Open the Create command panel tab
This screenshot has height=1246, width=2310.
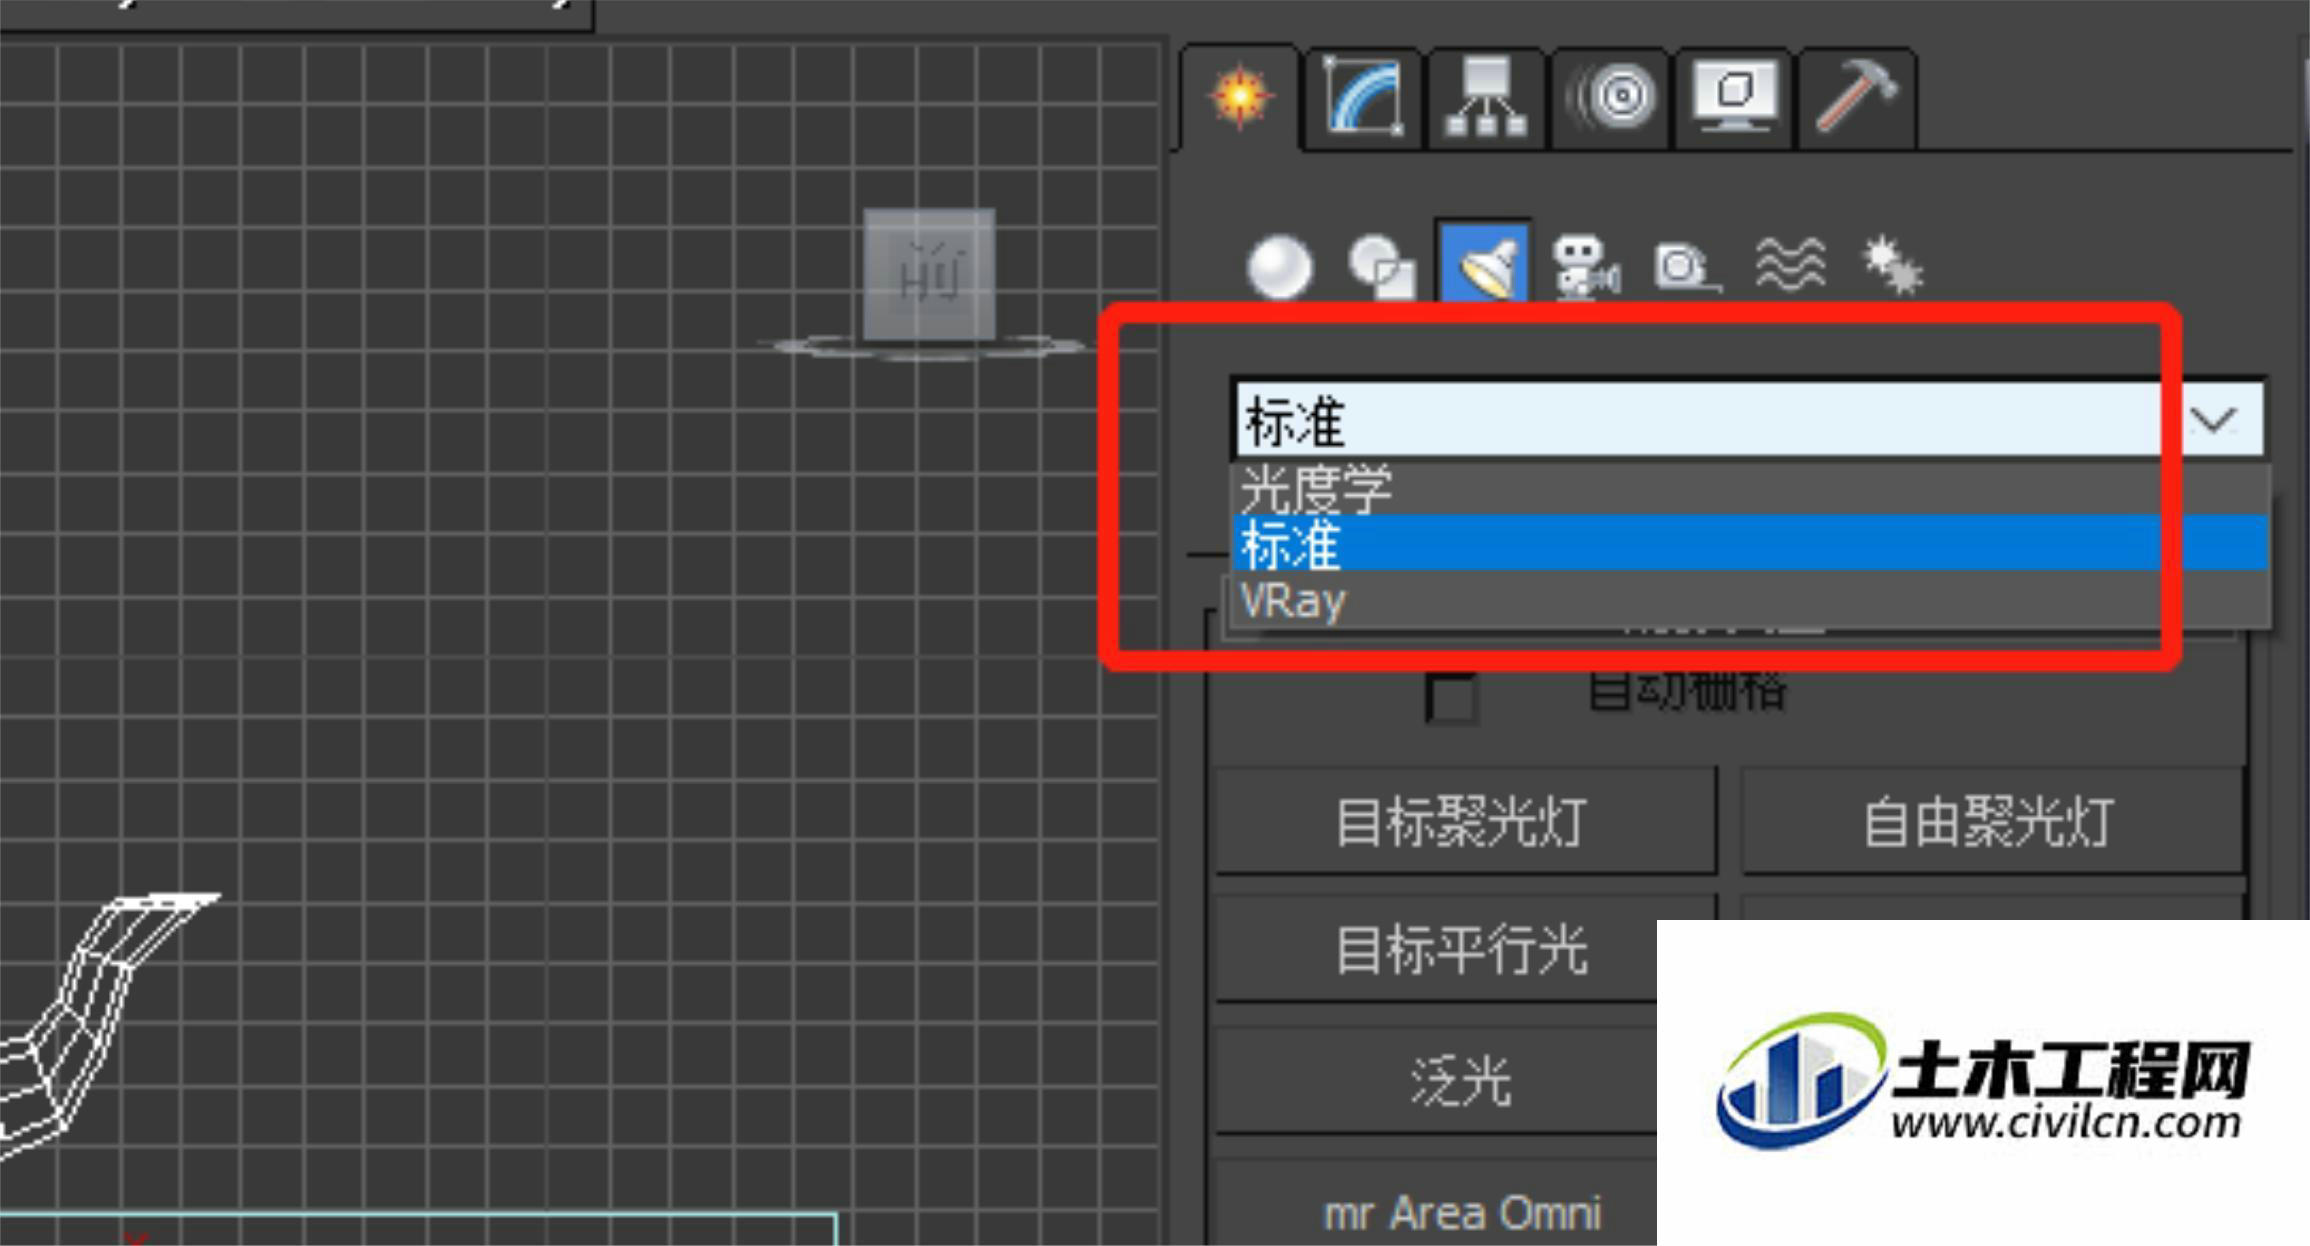point(1240,98)
